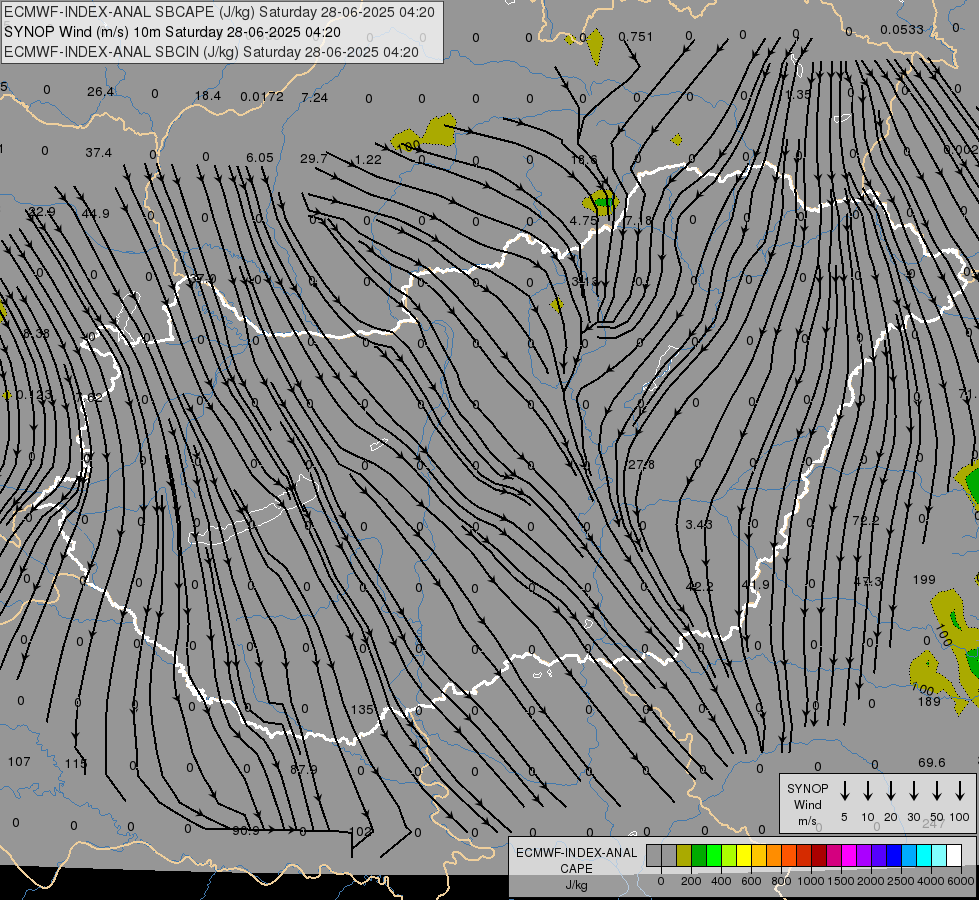Click the 4.75 value on the map
The image size is (979, 900).
pyautogui.click(x=584, y=220)
